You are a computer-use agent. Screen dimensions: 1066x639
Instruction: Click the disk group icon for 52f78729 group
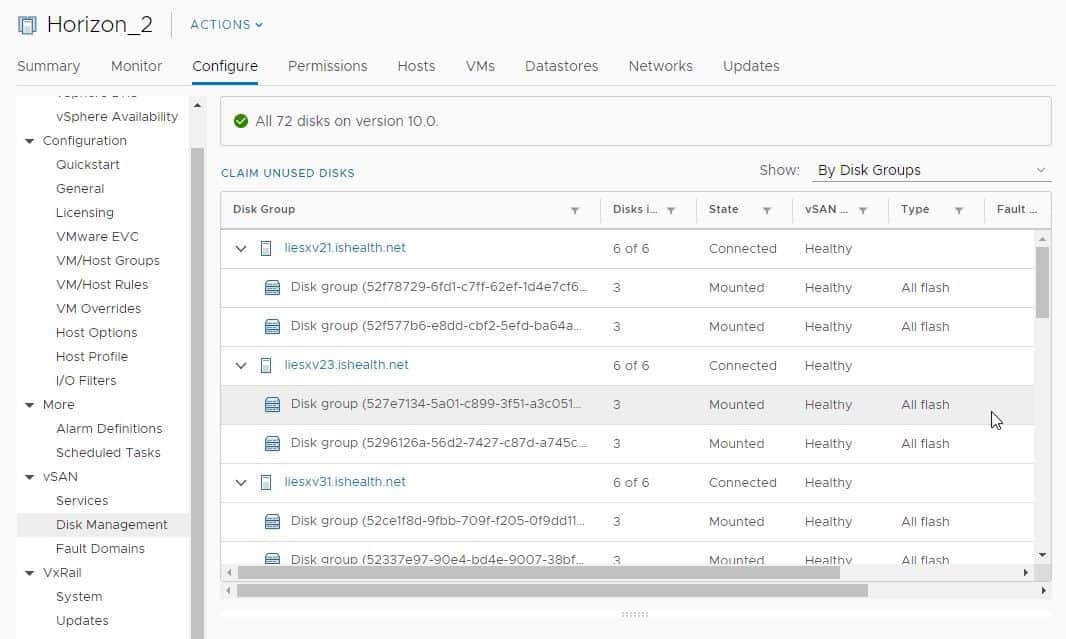[x=271, y=287]
